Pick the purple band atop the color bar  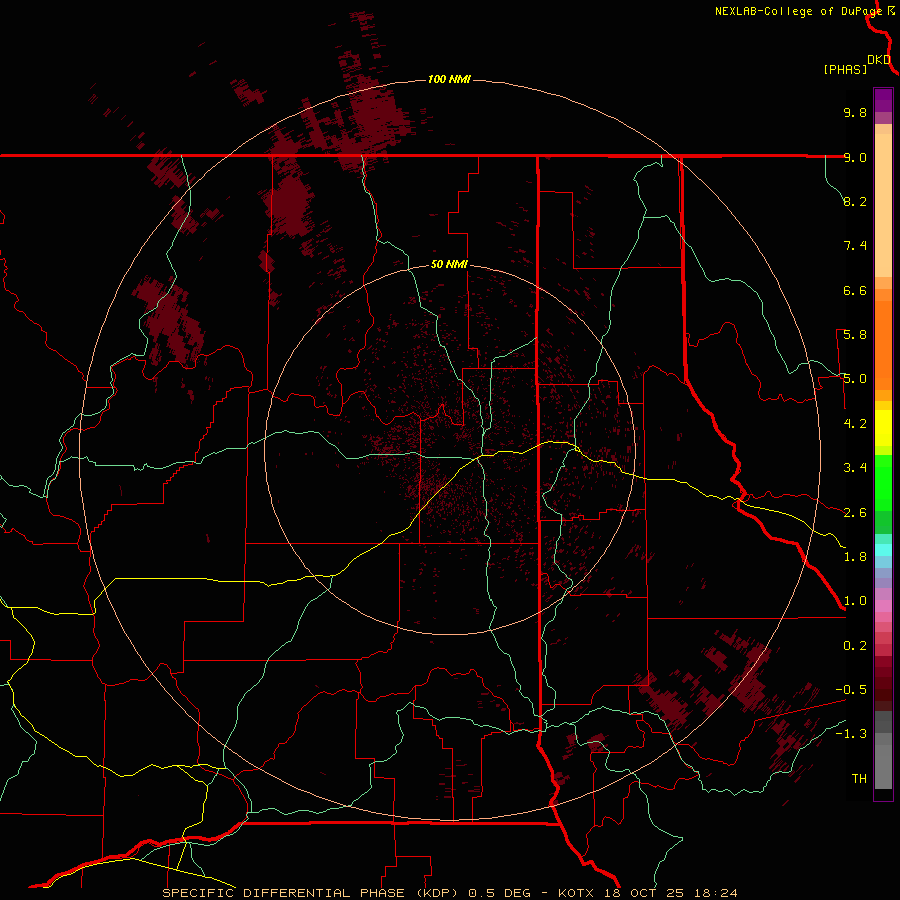(x=883, y=100)
